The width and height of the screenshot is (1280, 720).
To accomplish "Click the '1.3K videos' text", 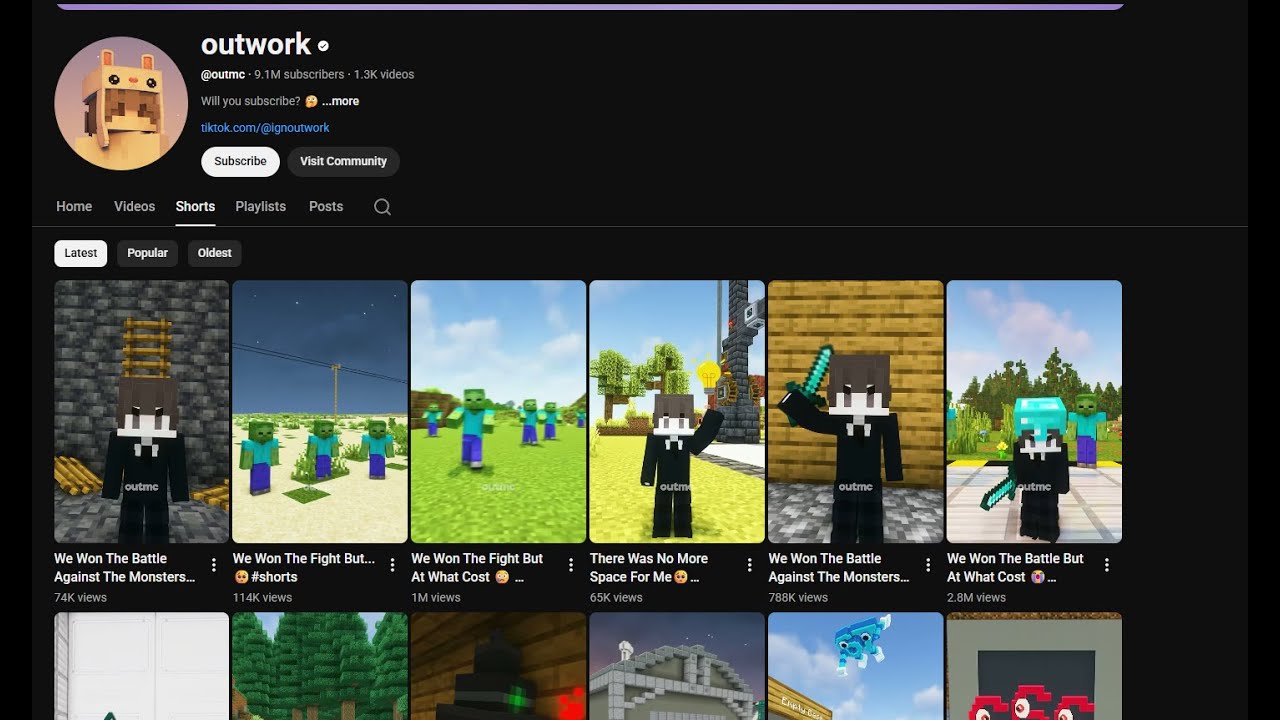I will click(x=384, y=74).
